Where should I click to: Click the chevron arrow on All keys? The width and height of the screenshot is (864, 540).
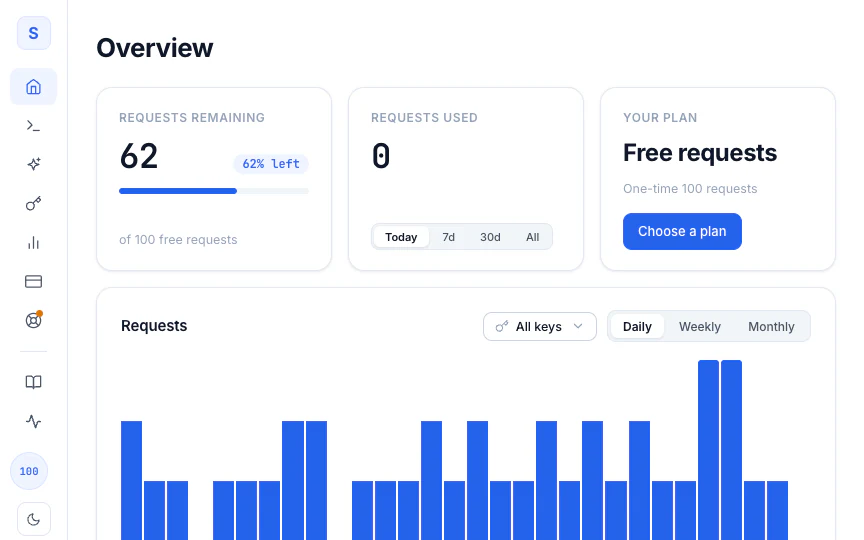578,326
